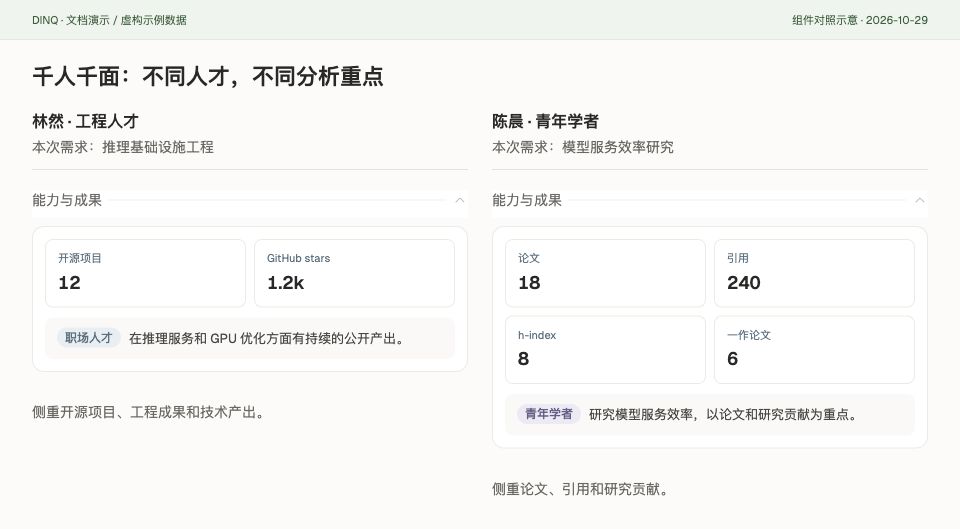This screenshot has height=529, width=960.
Task: Click 本次需求：模型服务效率研究 text
Action: [583, 147]
